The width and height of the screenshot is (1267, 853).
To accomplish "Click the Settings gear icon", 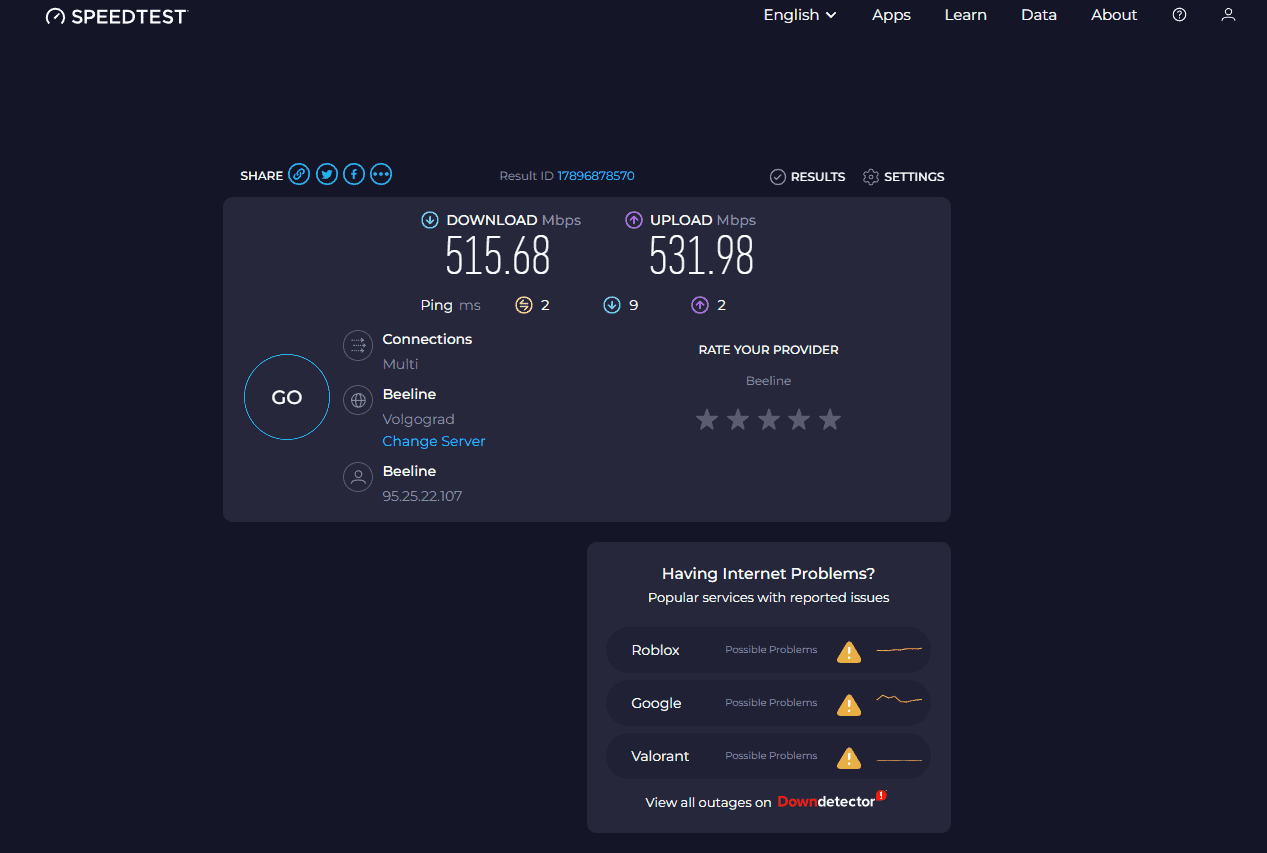I will tap(871, 177).
